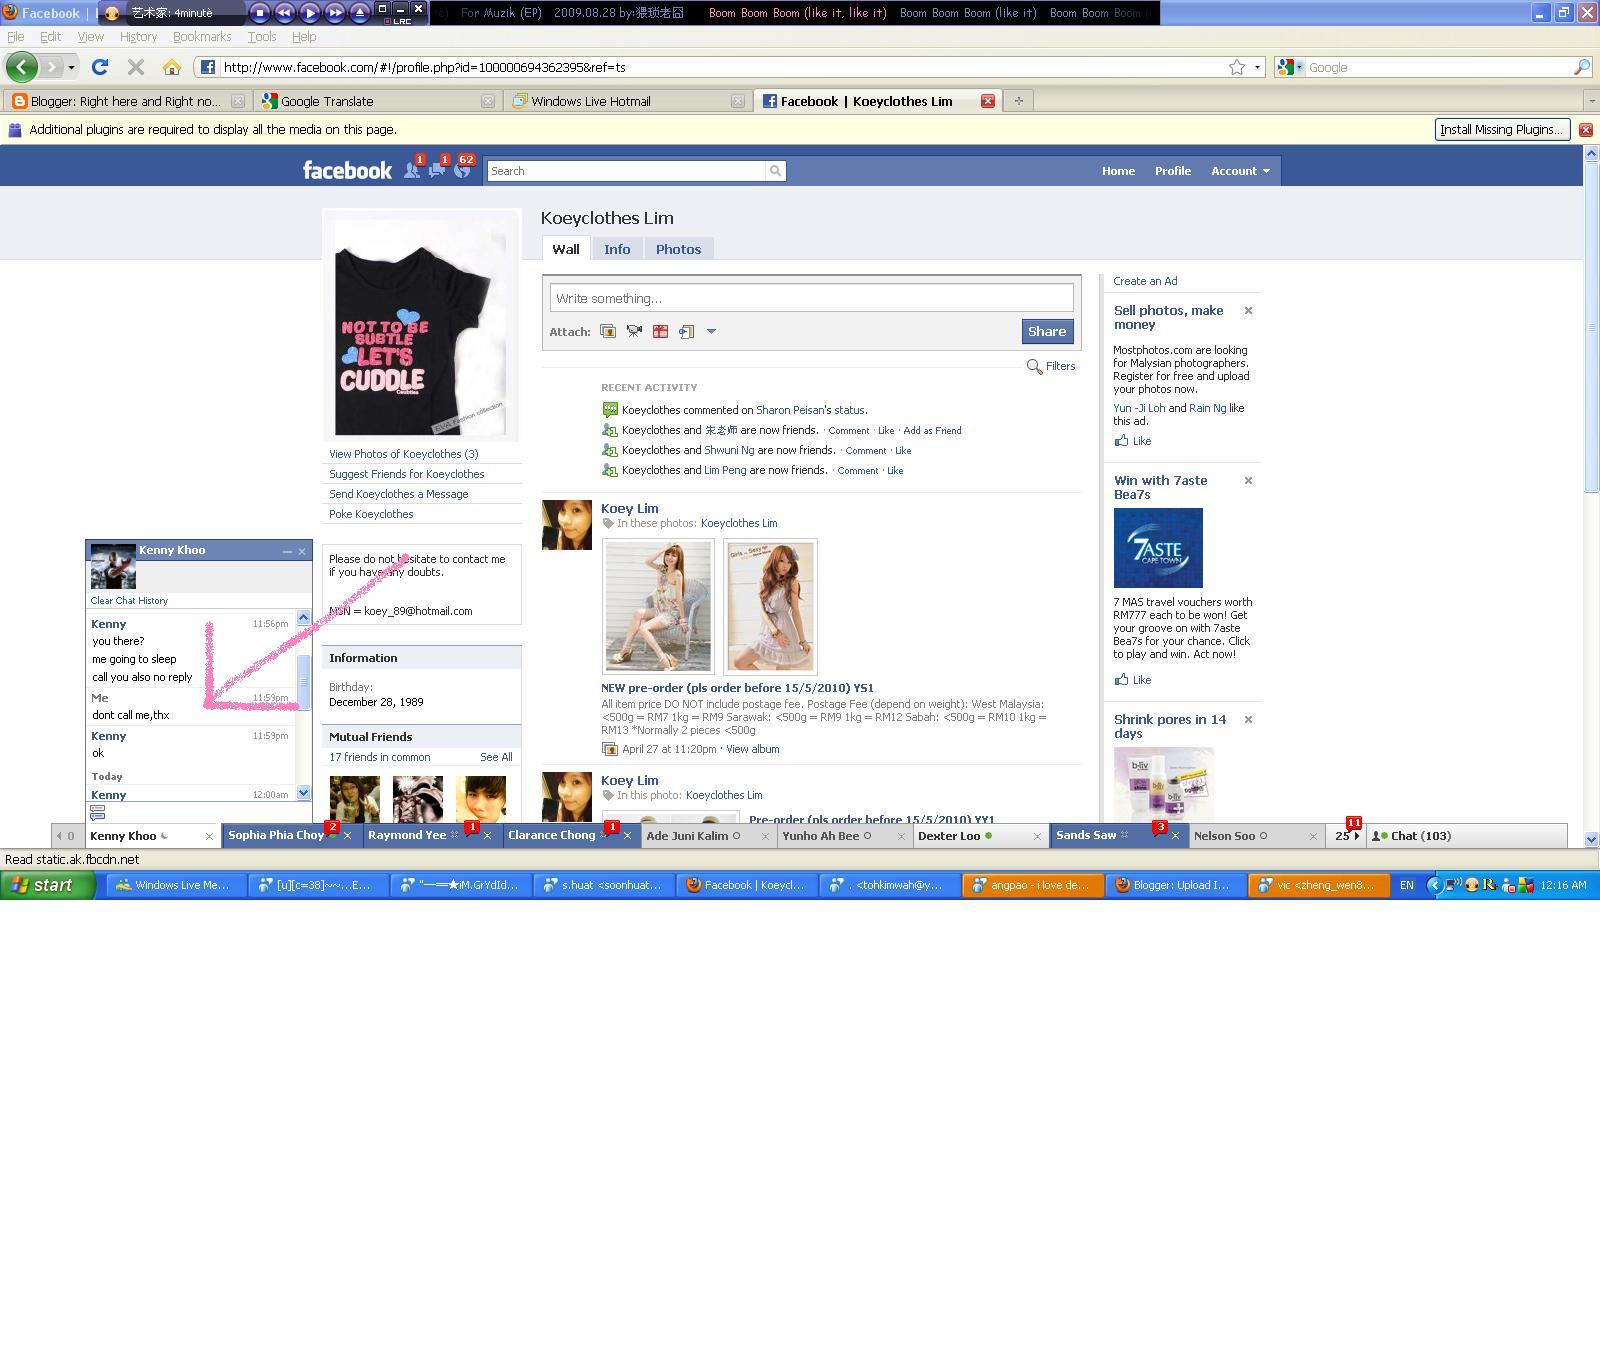The height and width of the screenshot is (1371, 1600).
Task: Expand the Account dropdown
Action: point(1240,171)
